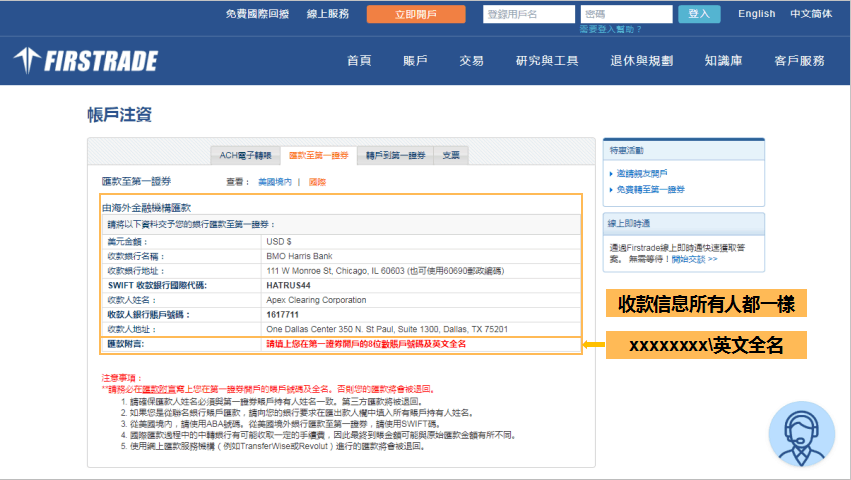Focus the 登錄用戶名 username field
Viewport: 851px width, 480px height.
pyautogui.click(x=529, y=14)
